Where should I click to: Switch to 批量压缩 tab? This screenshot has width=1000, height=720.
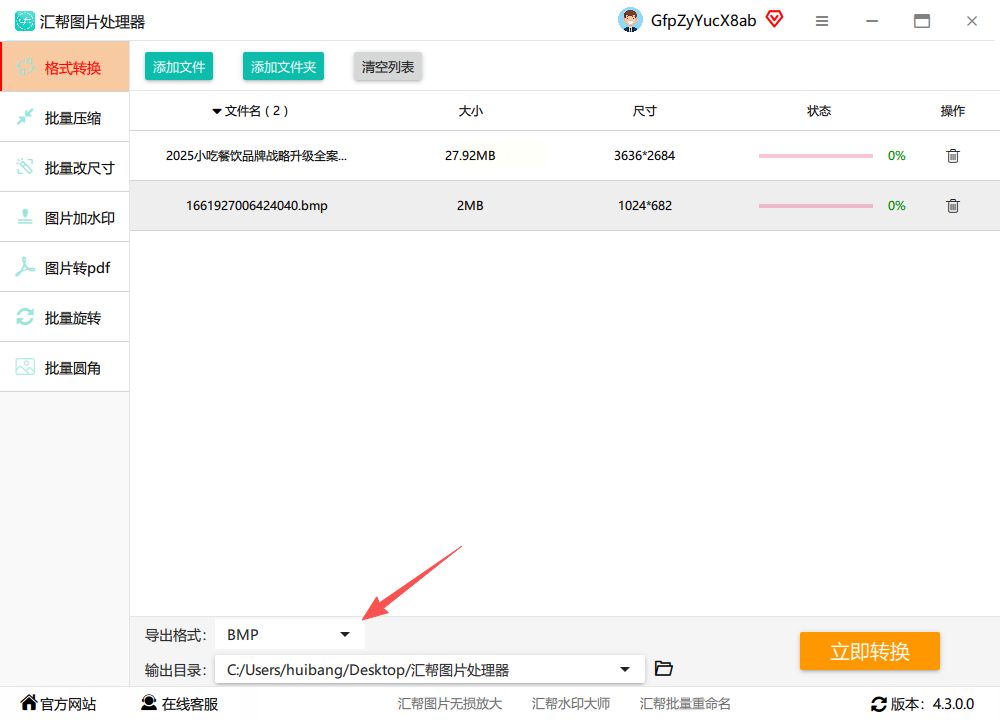pos(65,118)
